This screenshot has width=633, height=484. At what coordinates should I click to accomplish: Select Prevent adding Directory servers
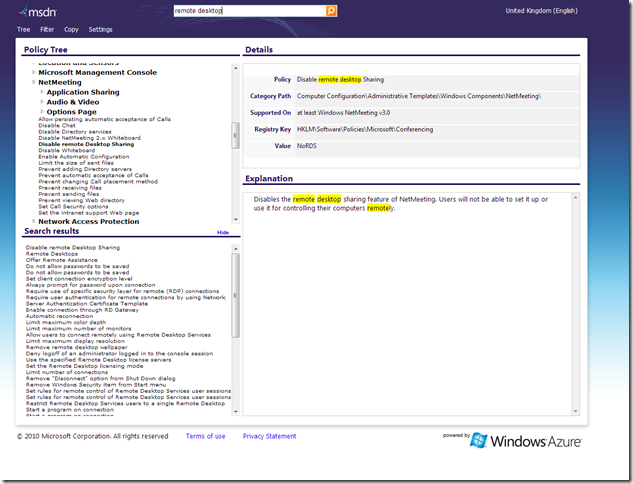point(85,169)
